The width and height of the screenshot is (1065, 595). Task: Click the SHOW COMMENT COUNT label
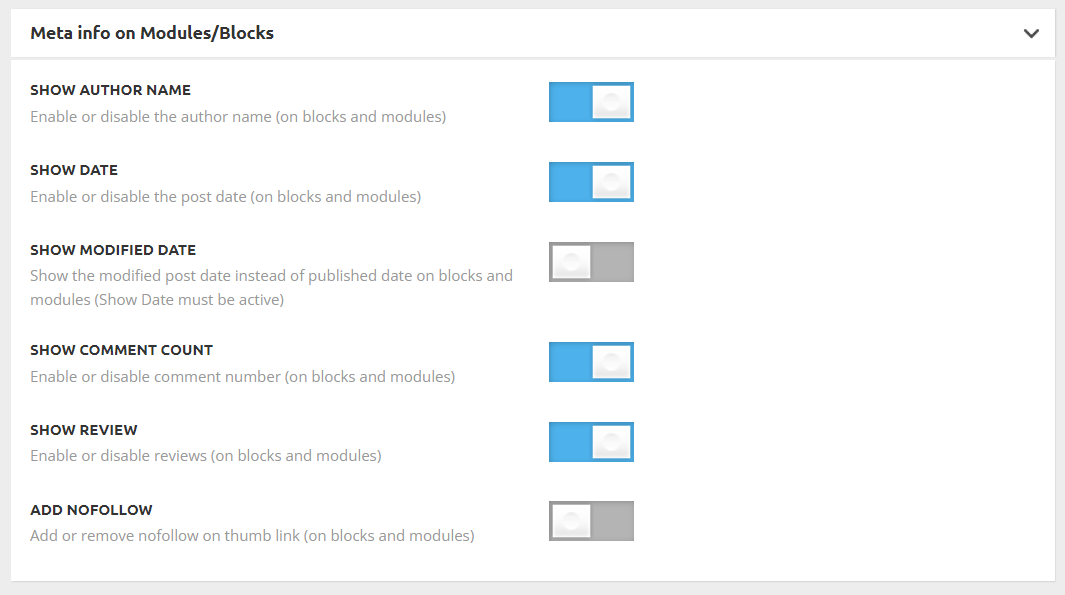click(122, 350)
